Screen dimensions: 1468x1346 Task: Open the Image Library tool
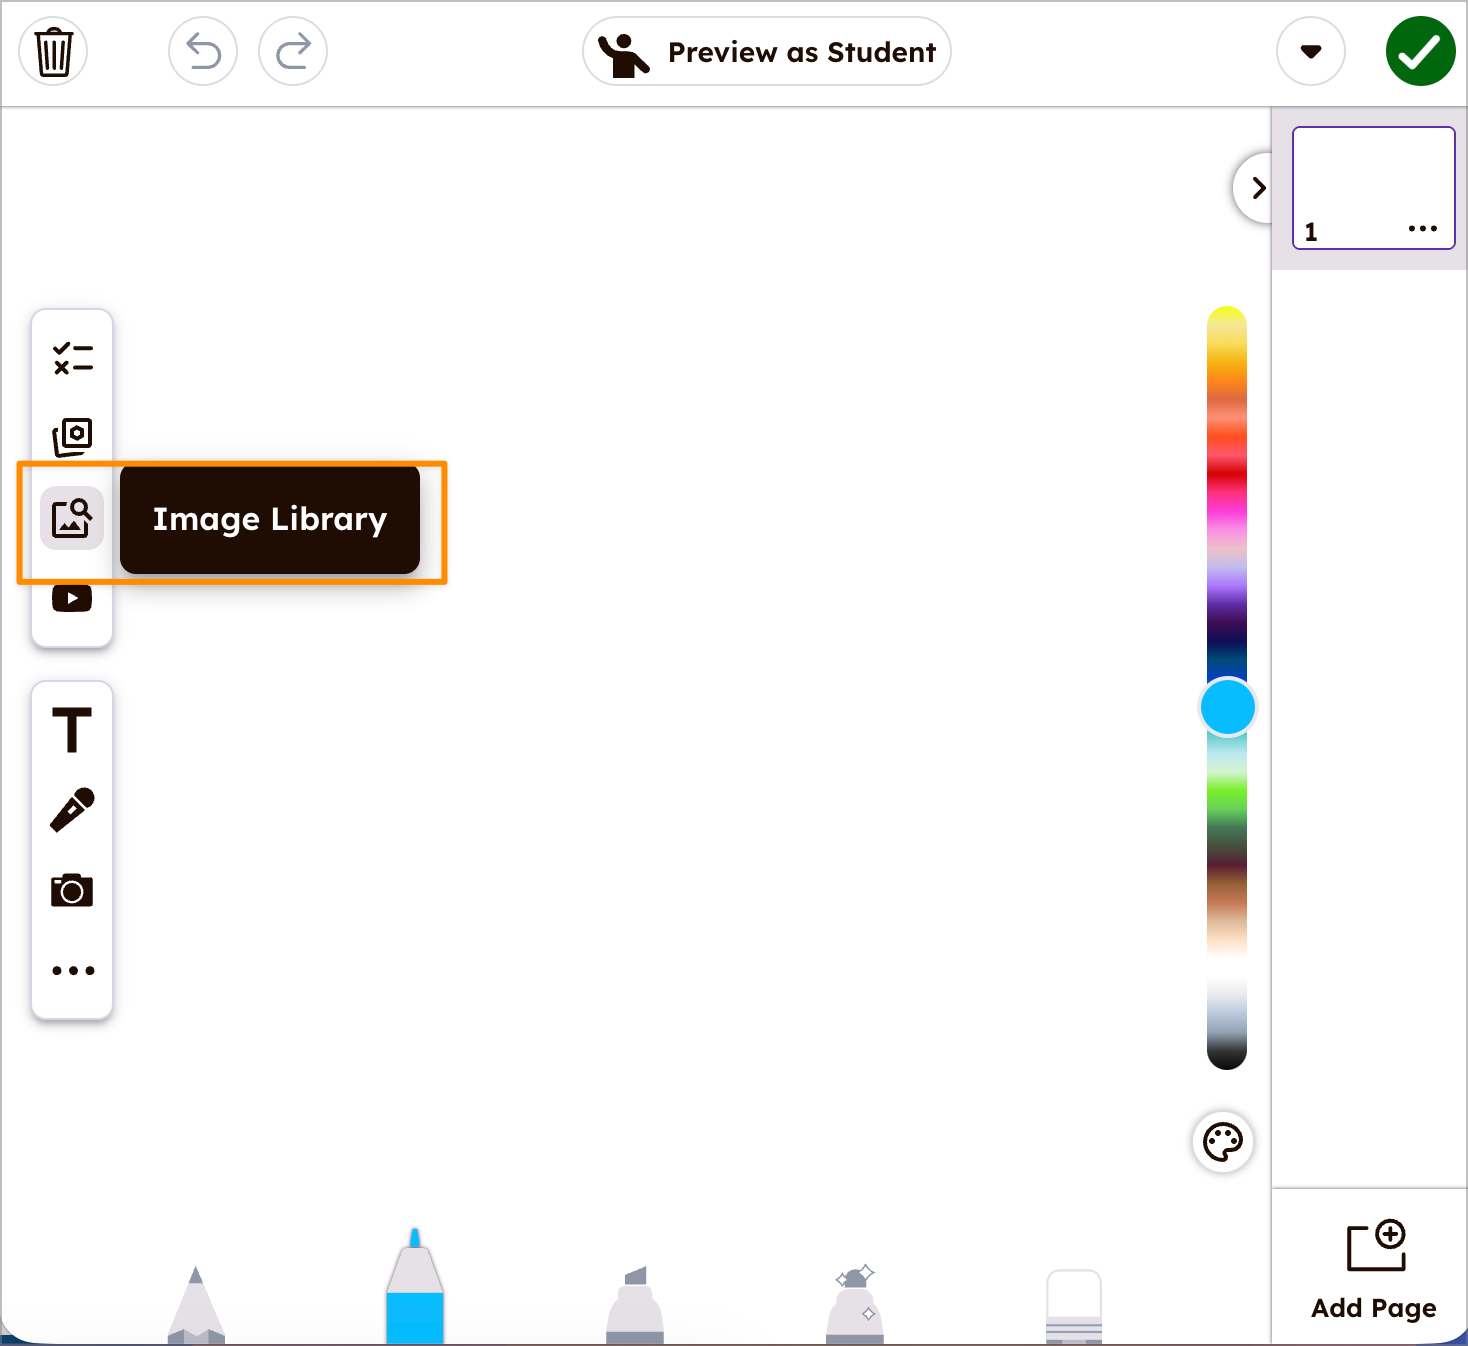72,518
